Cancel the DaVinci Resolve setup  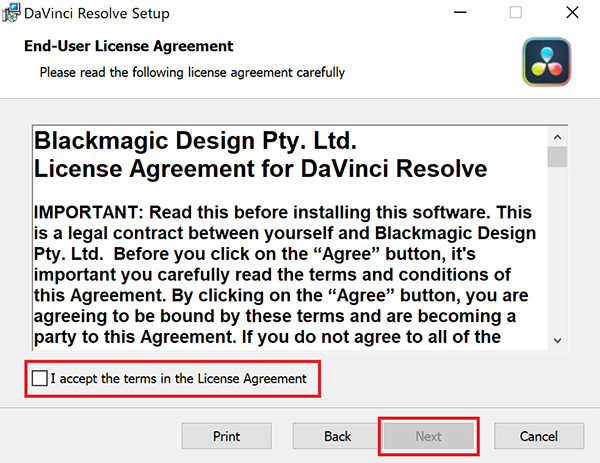[x=539, y=436]
